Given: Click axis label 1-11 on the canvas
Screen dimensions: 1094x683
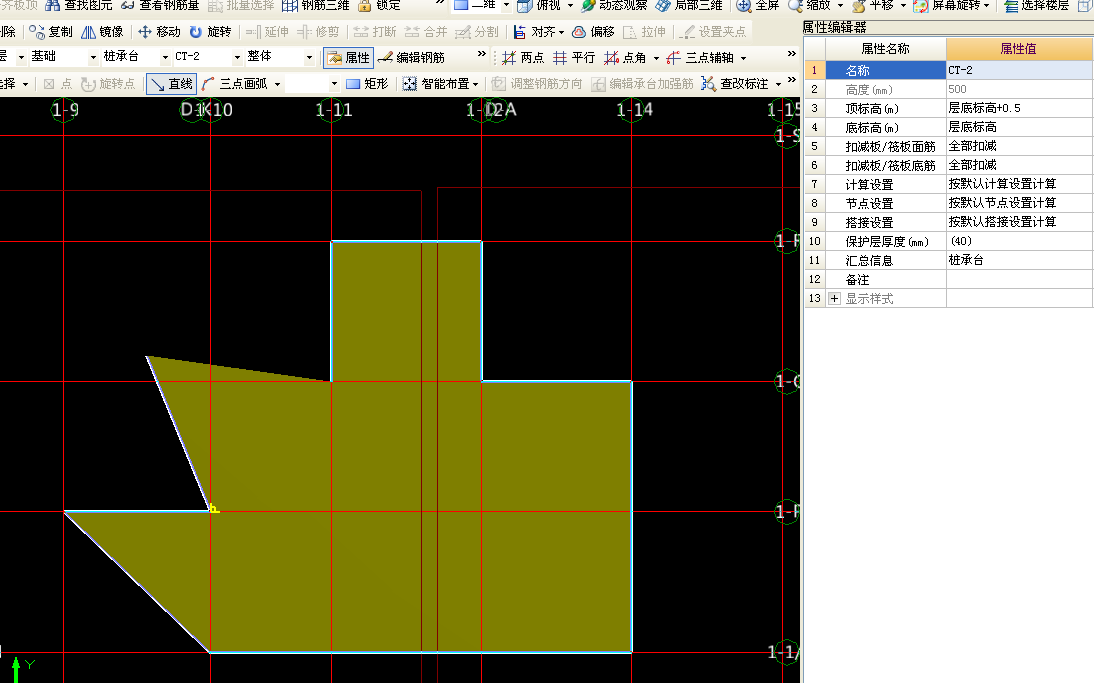Looking at the screenshot, I should click(x=334, y=110).
